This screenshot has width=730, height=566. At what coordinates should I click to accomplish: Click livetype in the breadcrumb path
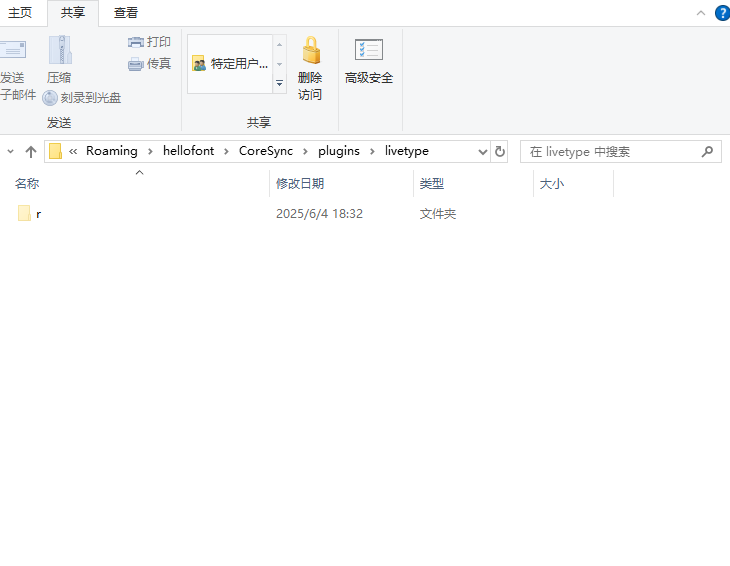[406, 151]
